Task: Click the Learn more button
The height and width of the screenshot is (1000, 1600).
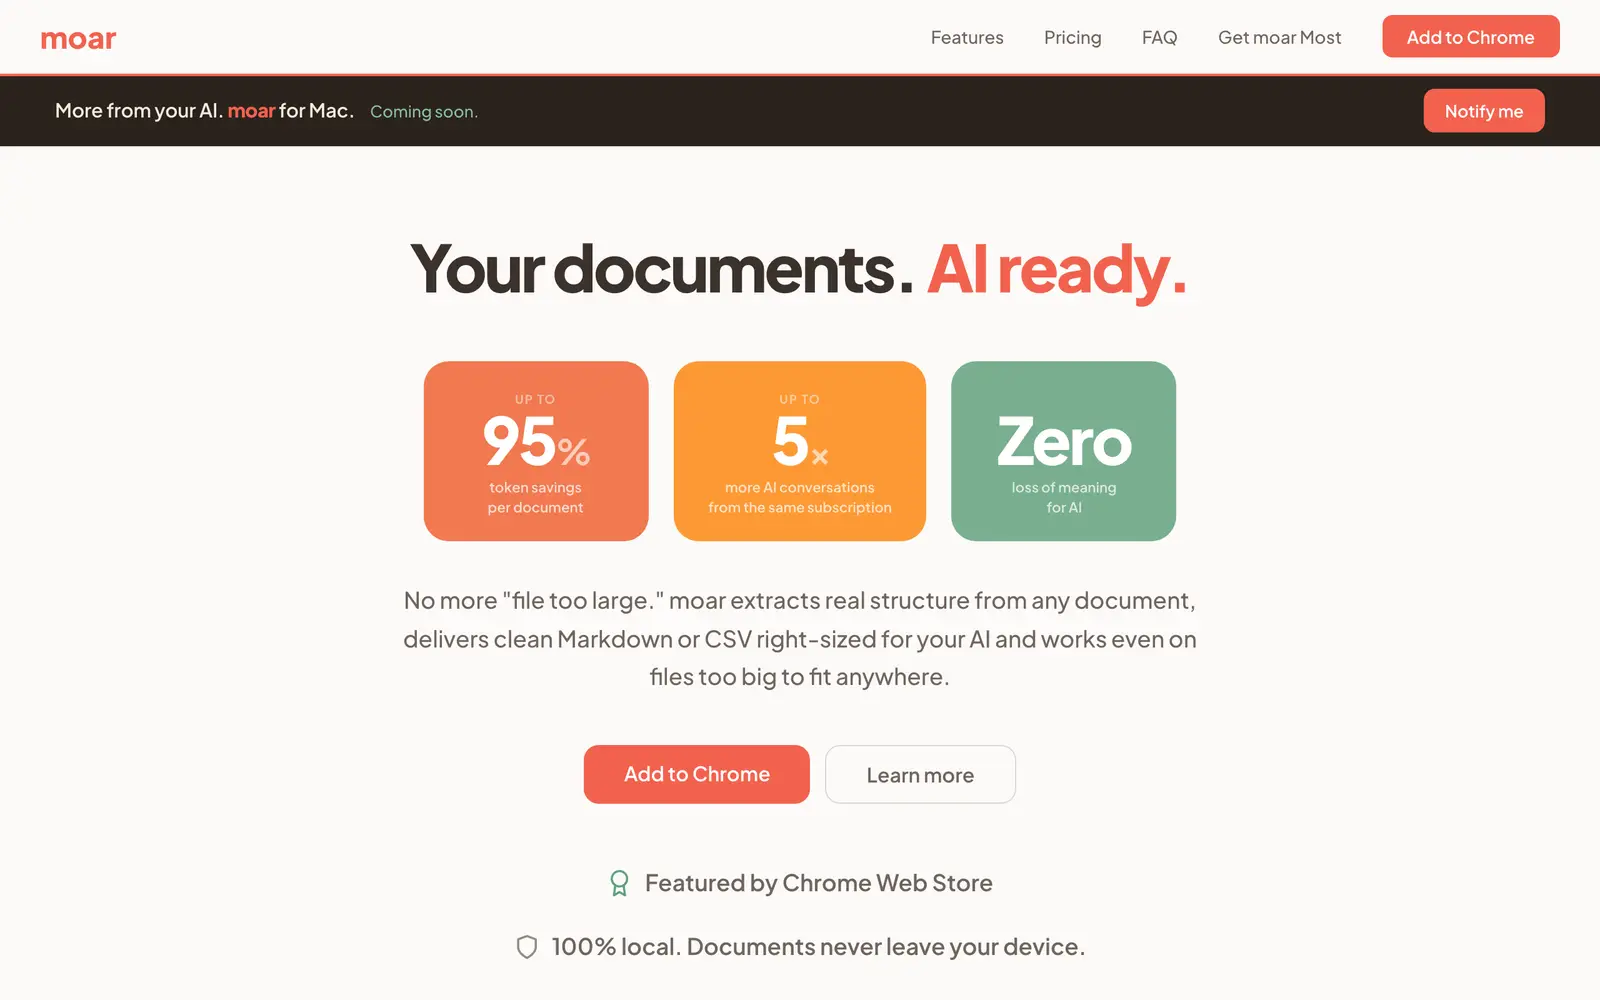Action: pos(920,774)
